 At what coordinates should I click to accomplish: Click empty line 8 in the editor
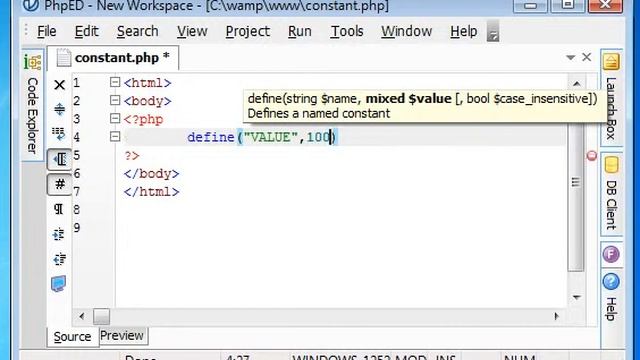tap(341, 210)
